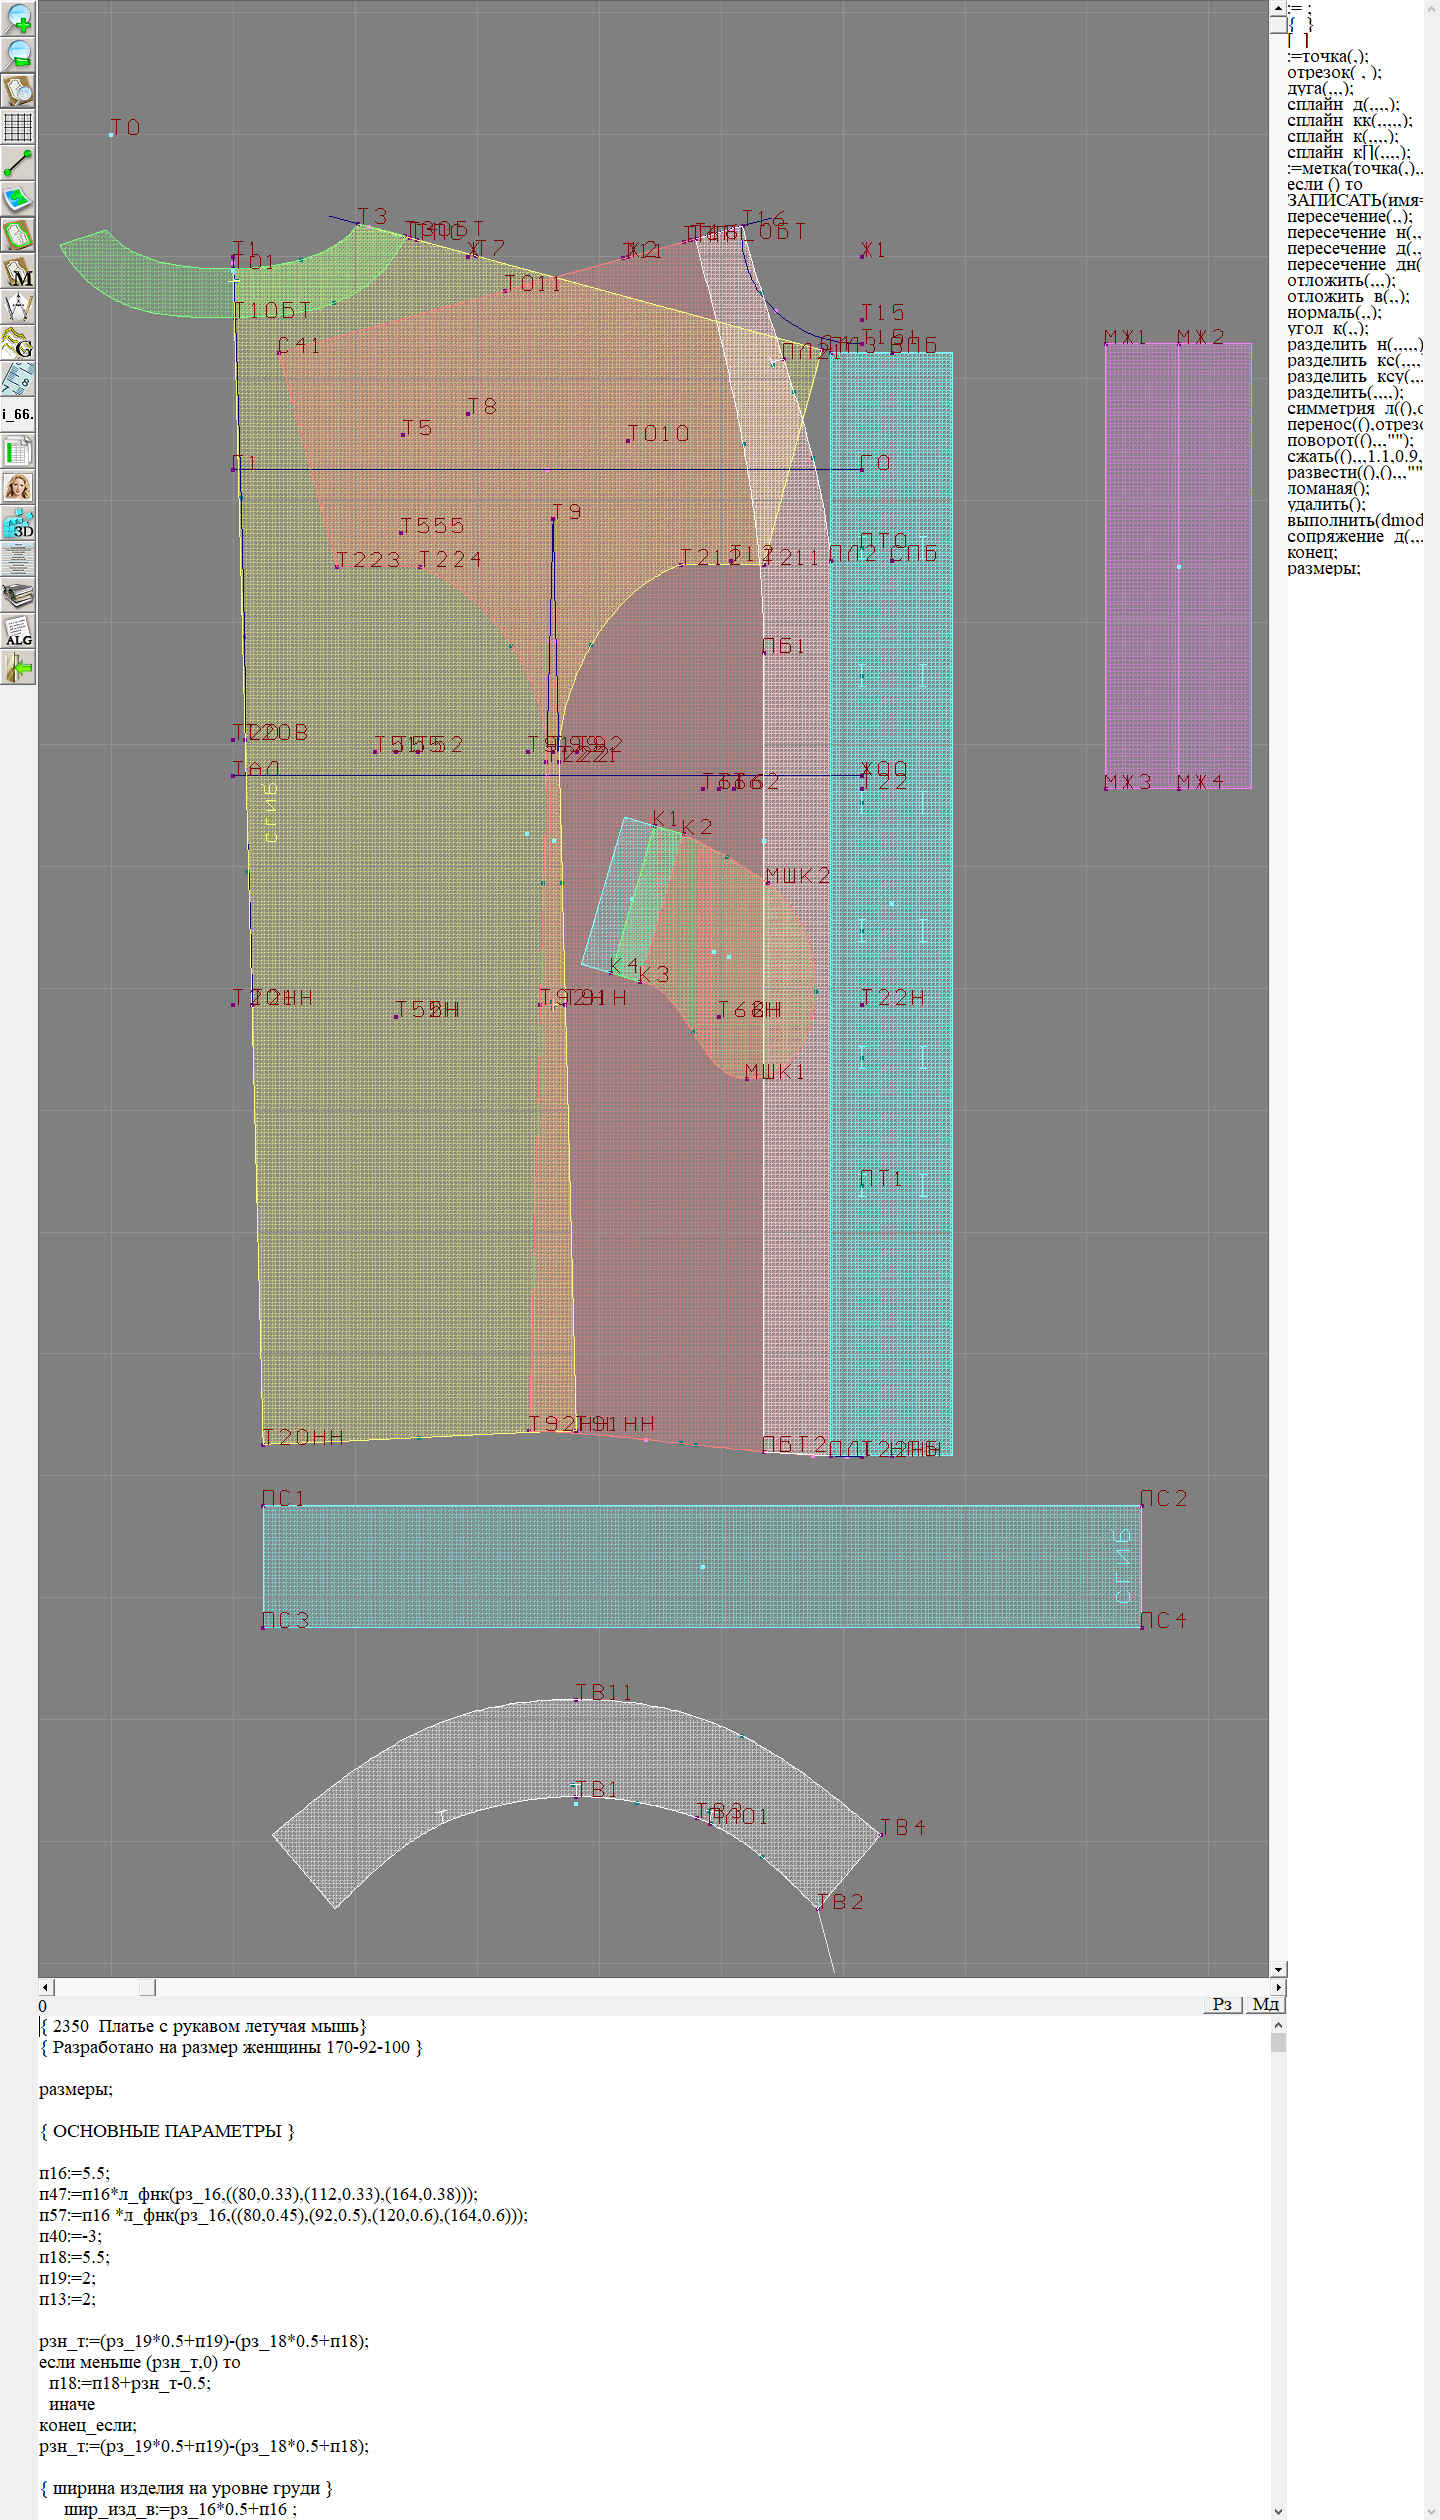Insert the 'отрезок( , );' command template
The width and height of the screenshot is (1440, 2520).
coord(1334,73)
